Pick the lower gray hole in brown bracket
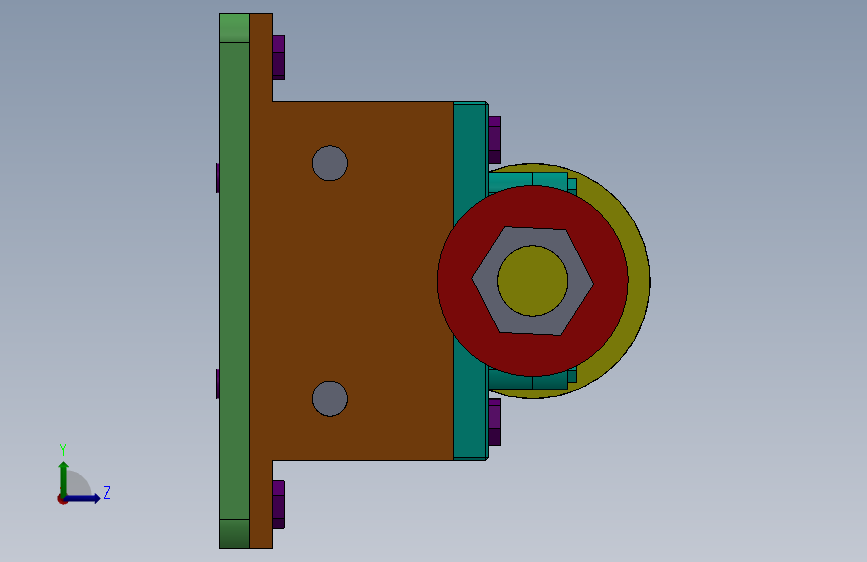This screenshot has width=867, height=562. pos(330,399)
